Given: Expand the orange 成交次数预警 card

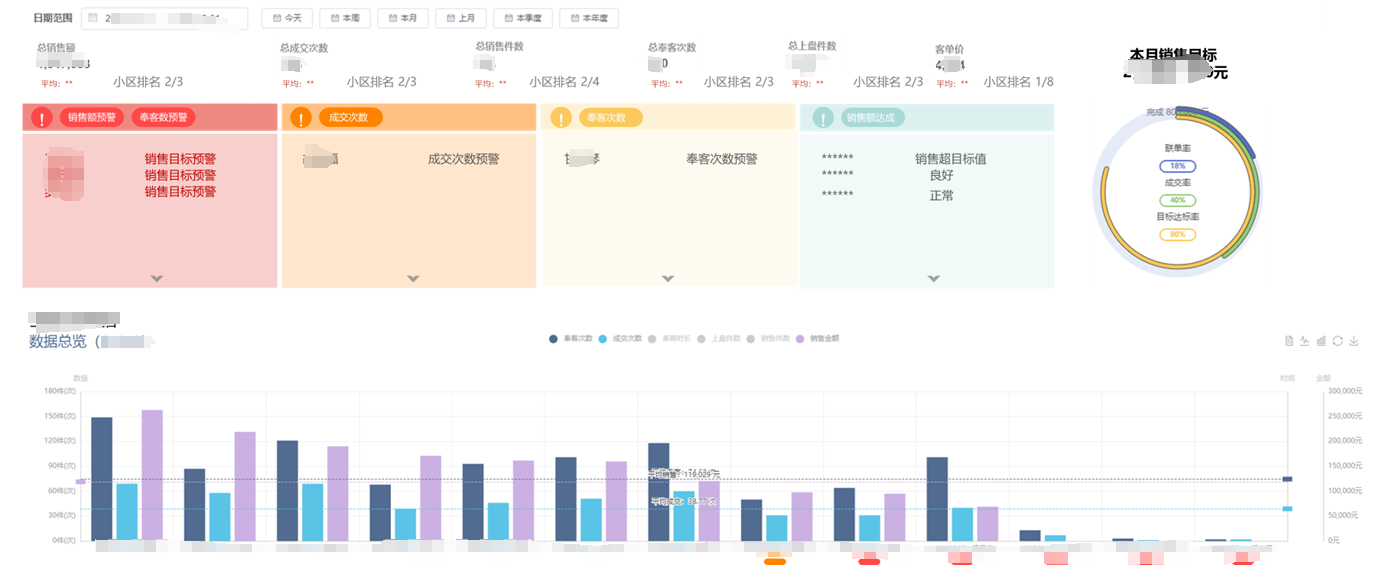Looking at the screenshot, I should [414, 279].
